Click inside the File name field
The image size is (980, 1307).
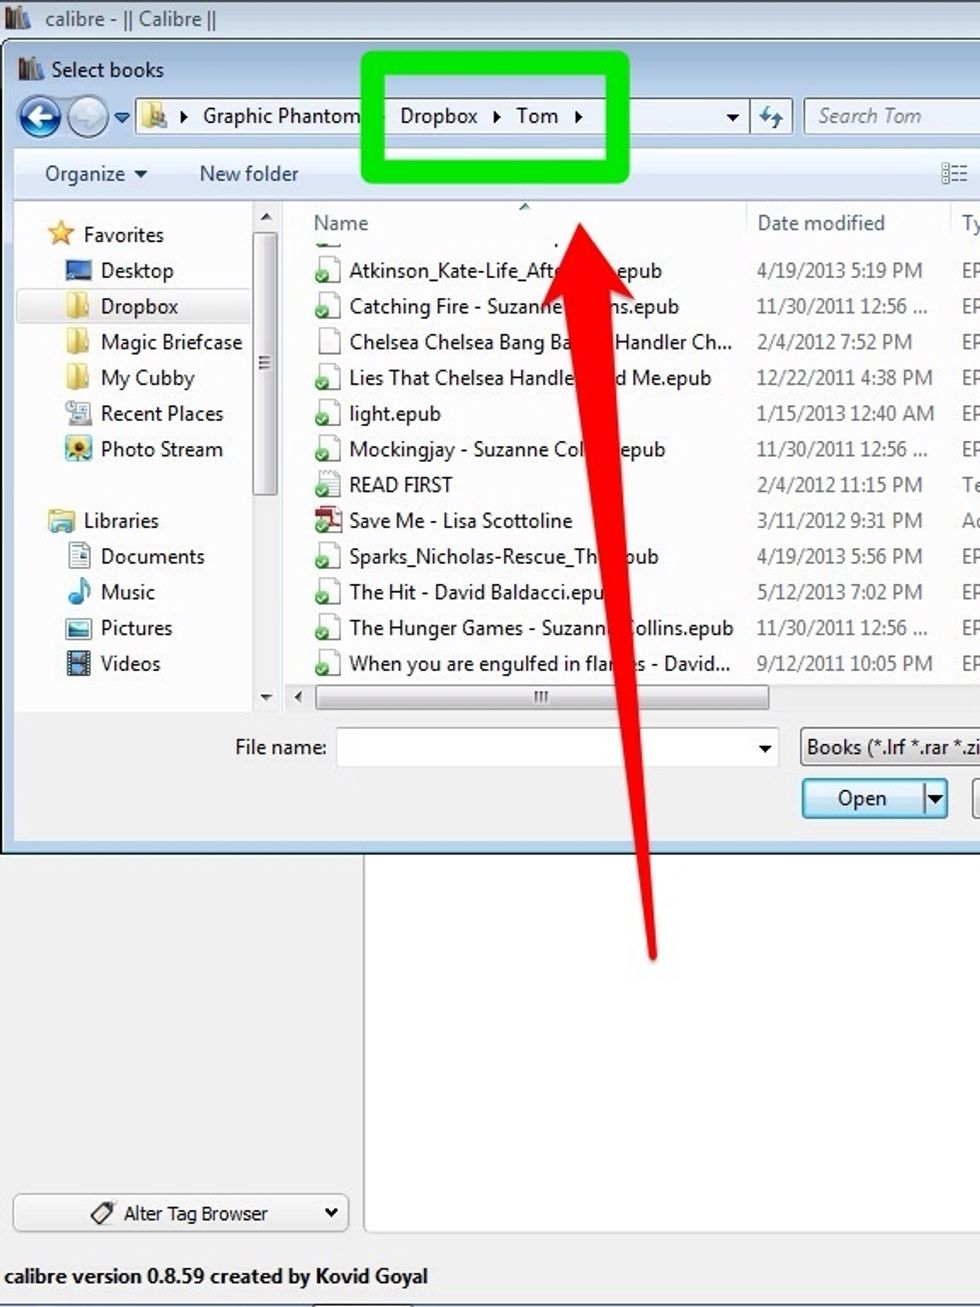550,746
